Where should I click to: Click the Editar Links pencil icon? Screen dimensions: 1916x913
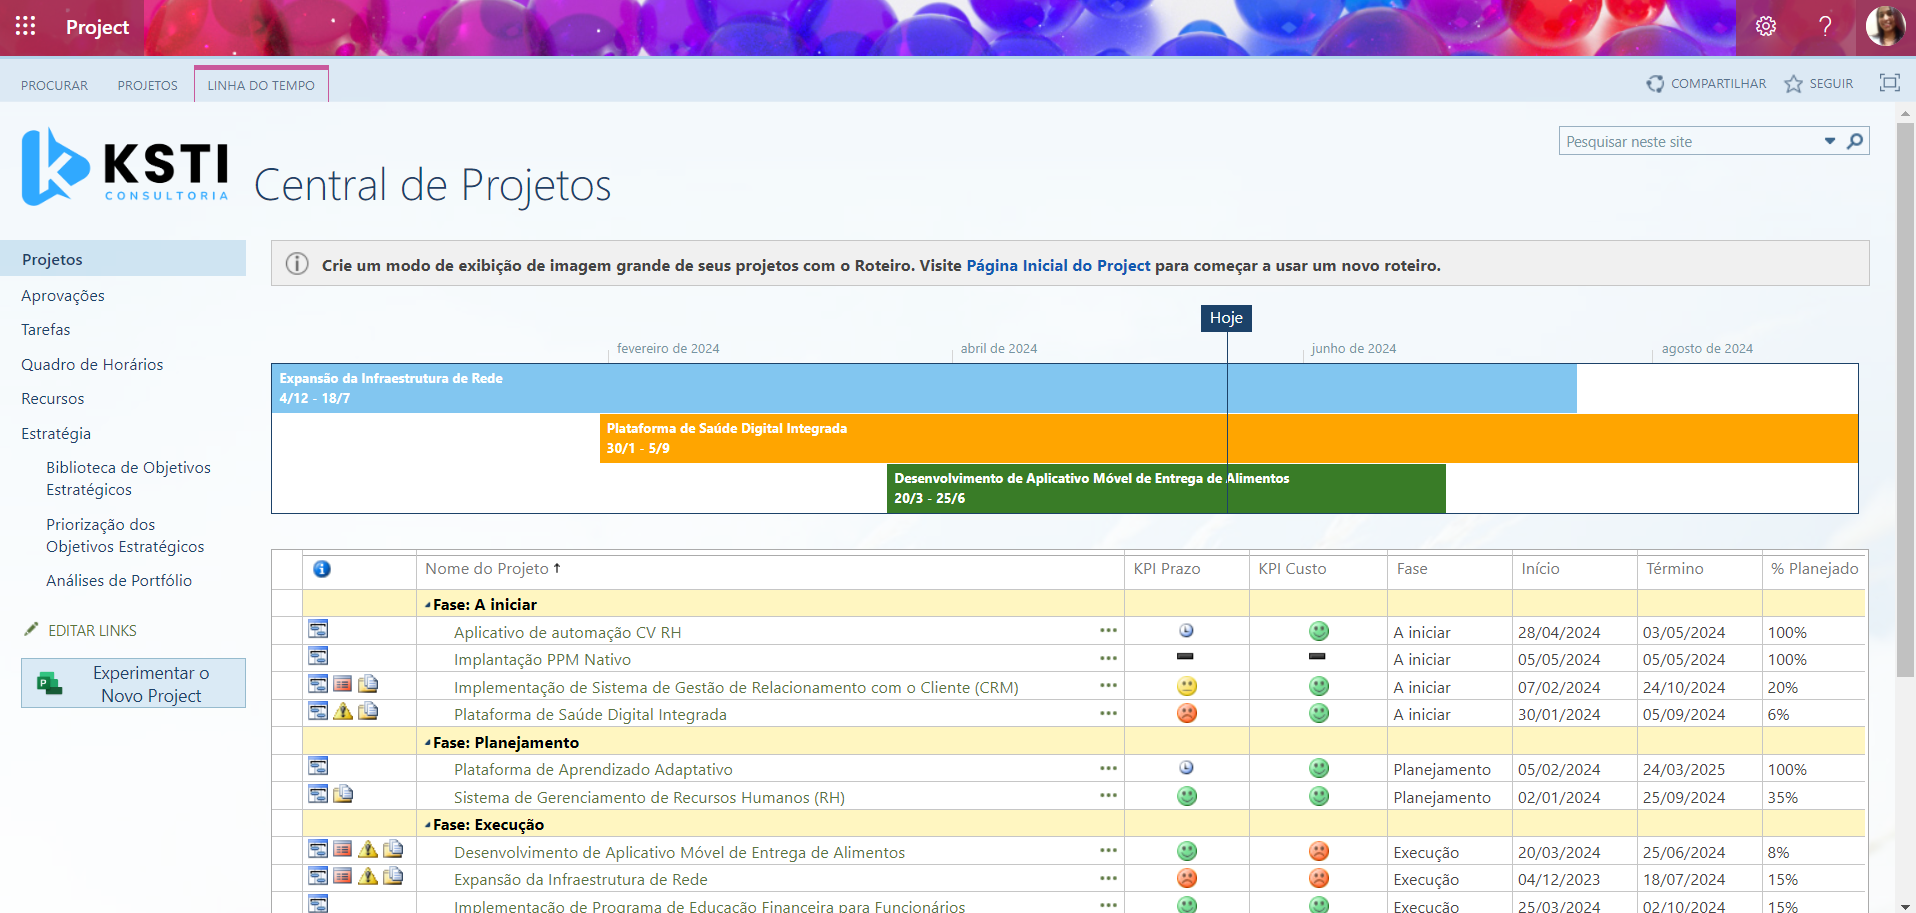pos(31,629)
